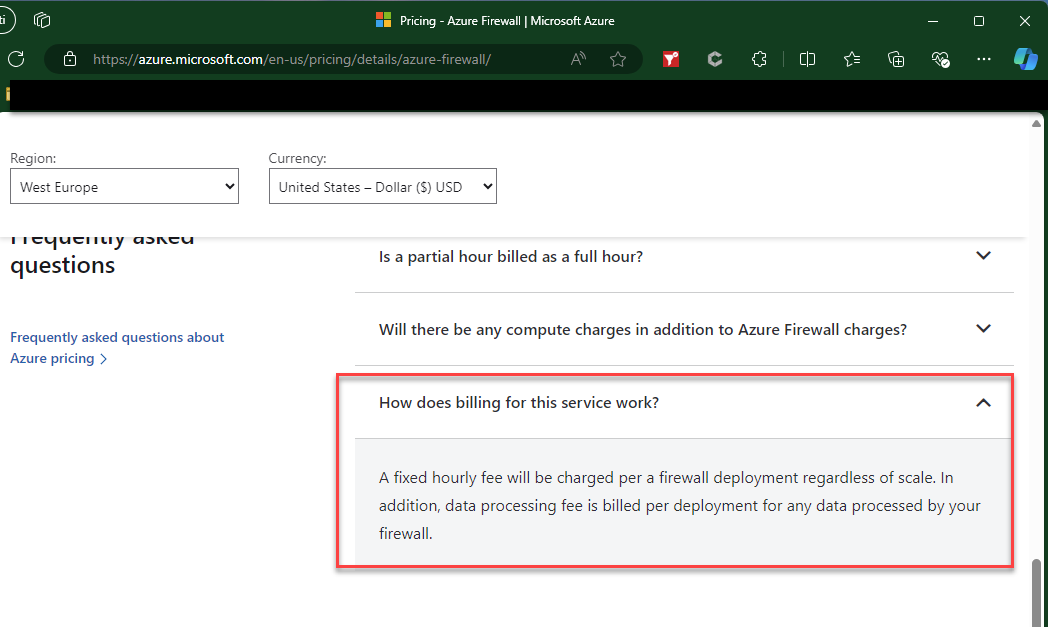Screen dimensions: 1048x627
Task: Expand 'Is a partial hour billed as a full hour?'
Action: point(684,257)
